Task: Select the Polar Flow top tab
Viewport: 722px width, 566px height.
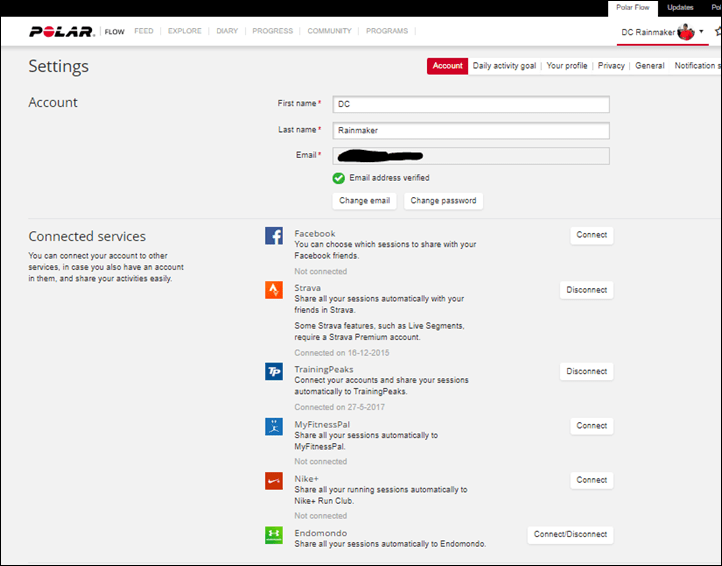Action: pyautogui.click(x=633, y=8)
